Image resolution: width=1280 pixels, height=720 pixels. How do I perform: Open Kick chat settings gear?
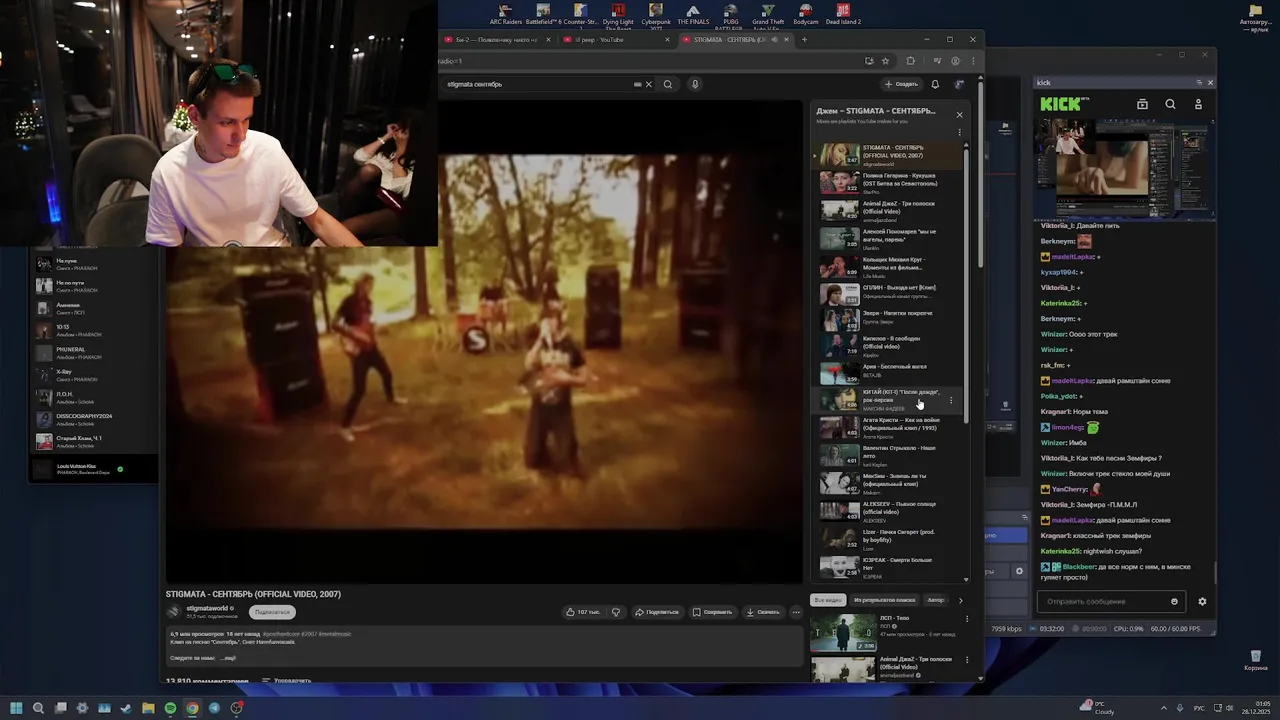1202,601
